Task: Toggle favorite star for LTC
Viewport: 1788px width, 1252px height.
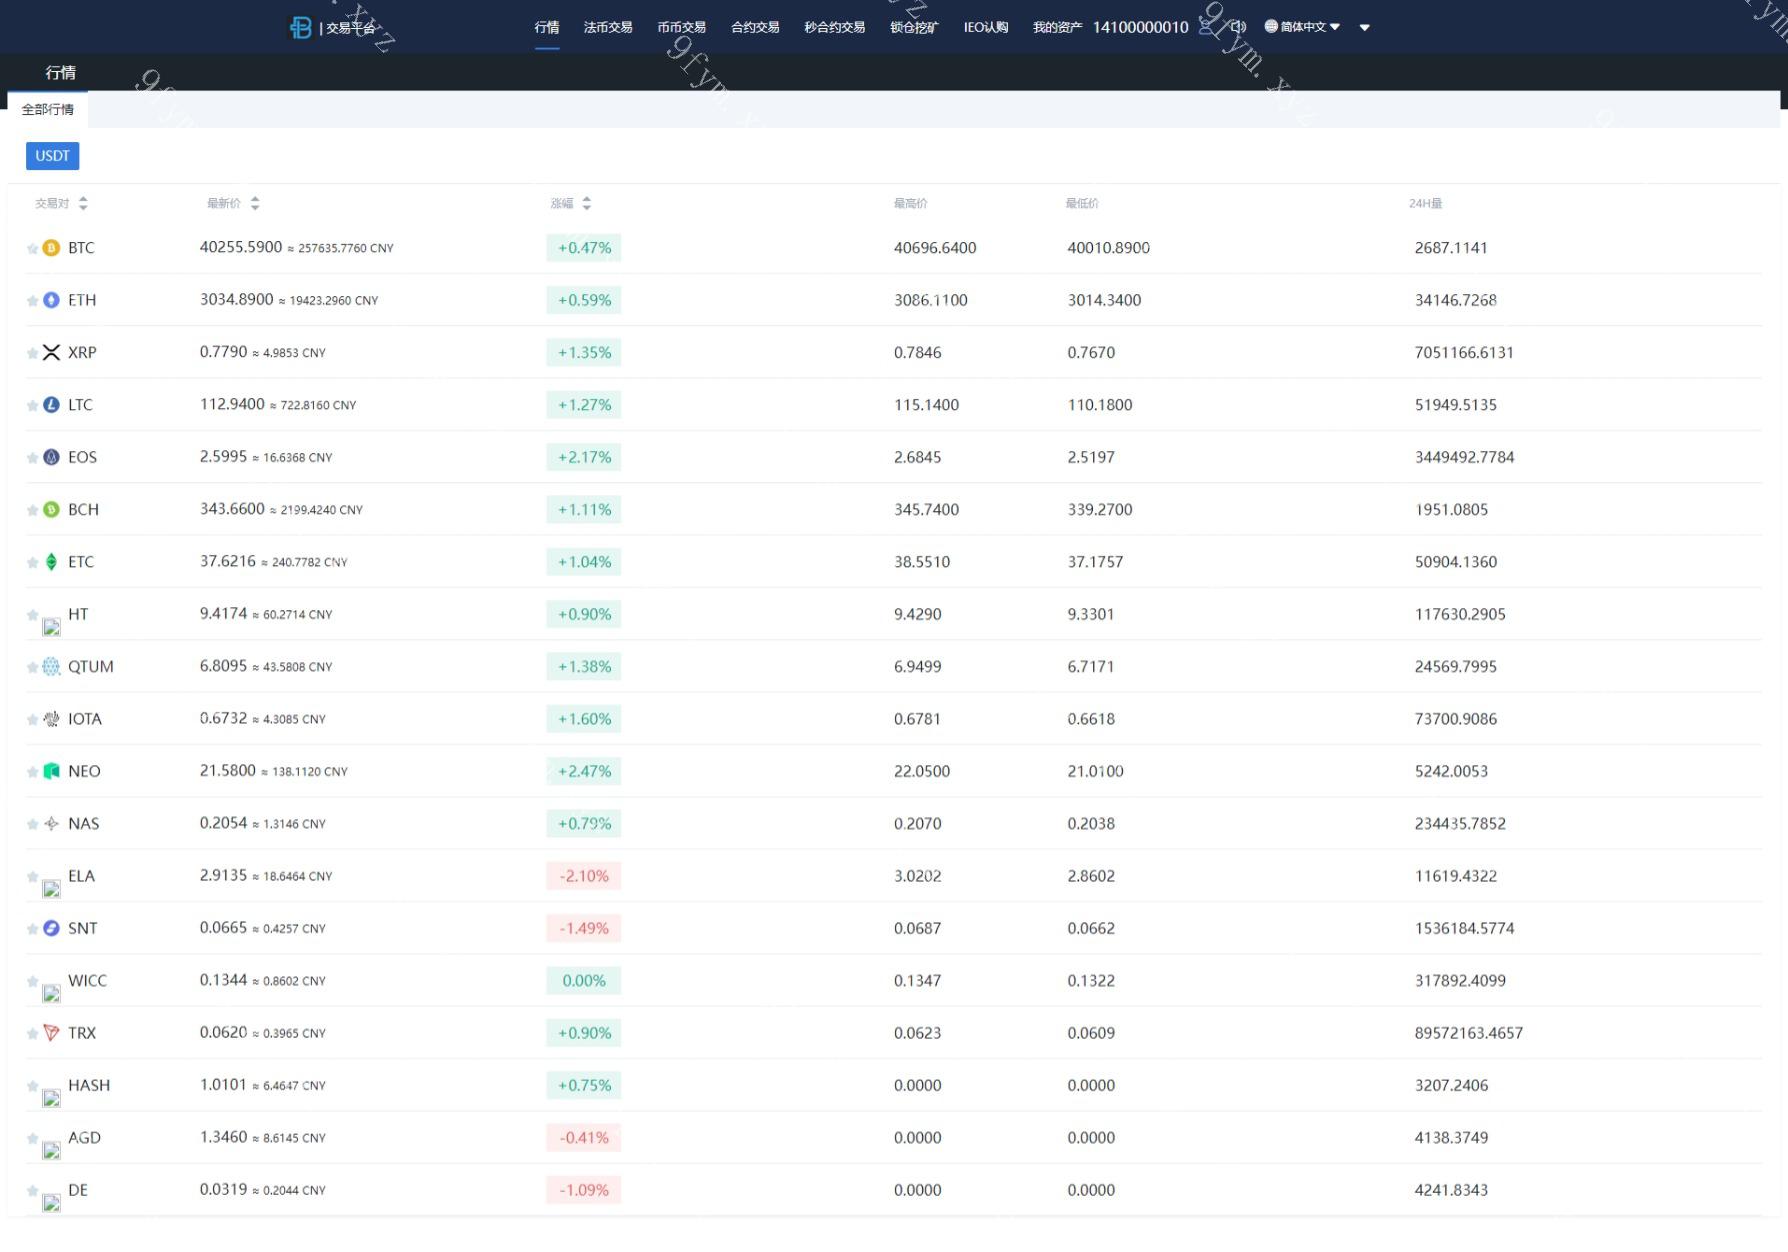Action: pyautogui.click(x=32, y=405)
